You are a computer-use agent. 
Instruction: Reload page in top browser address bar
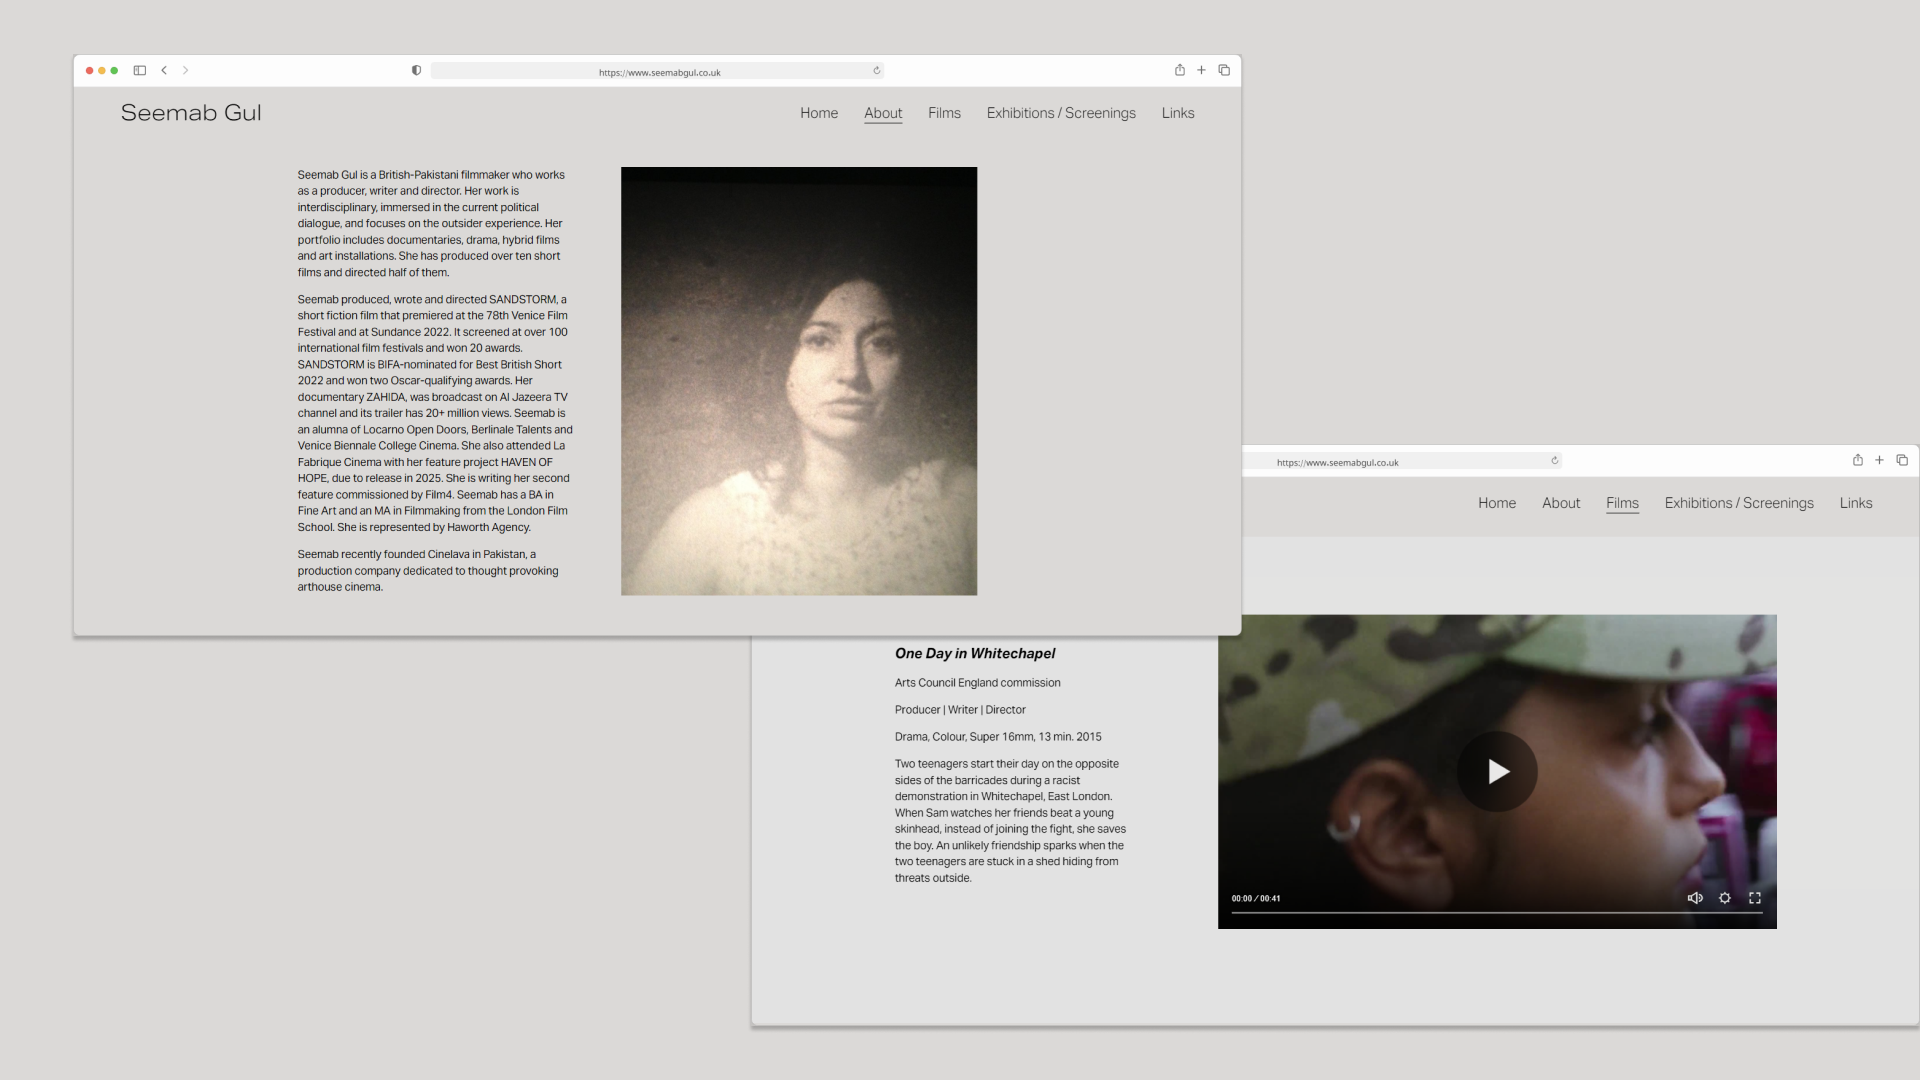pyautogui.click(x=877, y=70)
